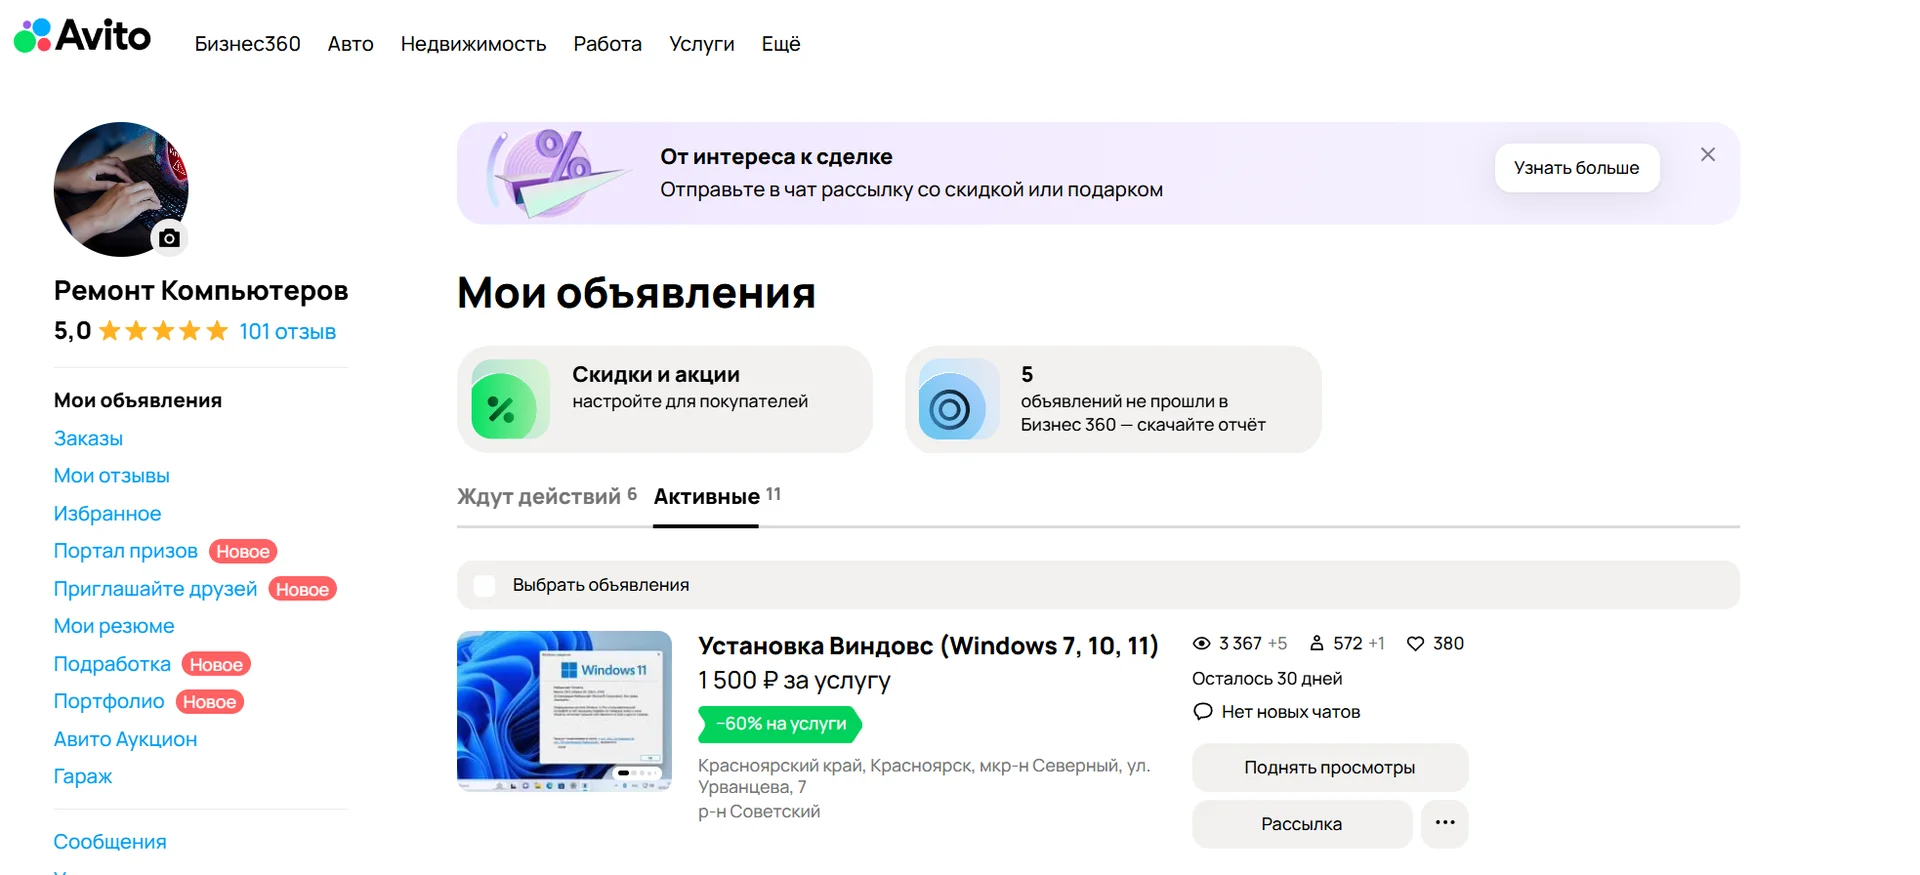Click Поднять просмотры button

click(x=1330, y=767)
